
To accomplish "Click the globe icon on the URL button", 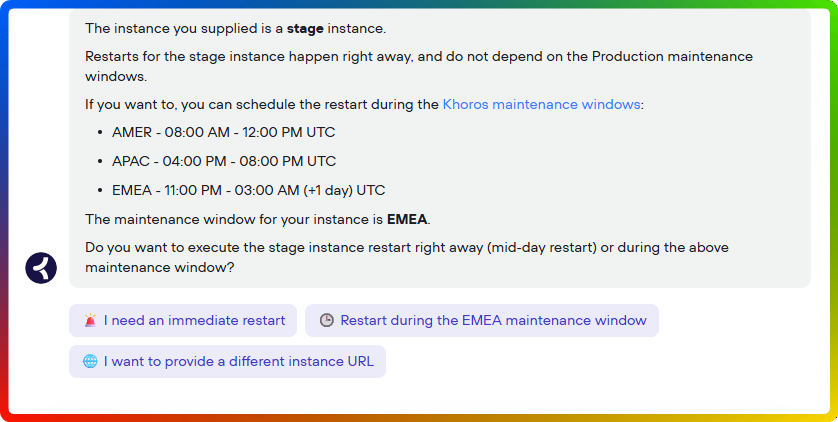I will pos(90,361).
